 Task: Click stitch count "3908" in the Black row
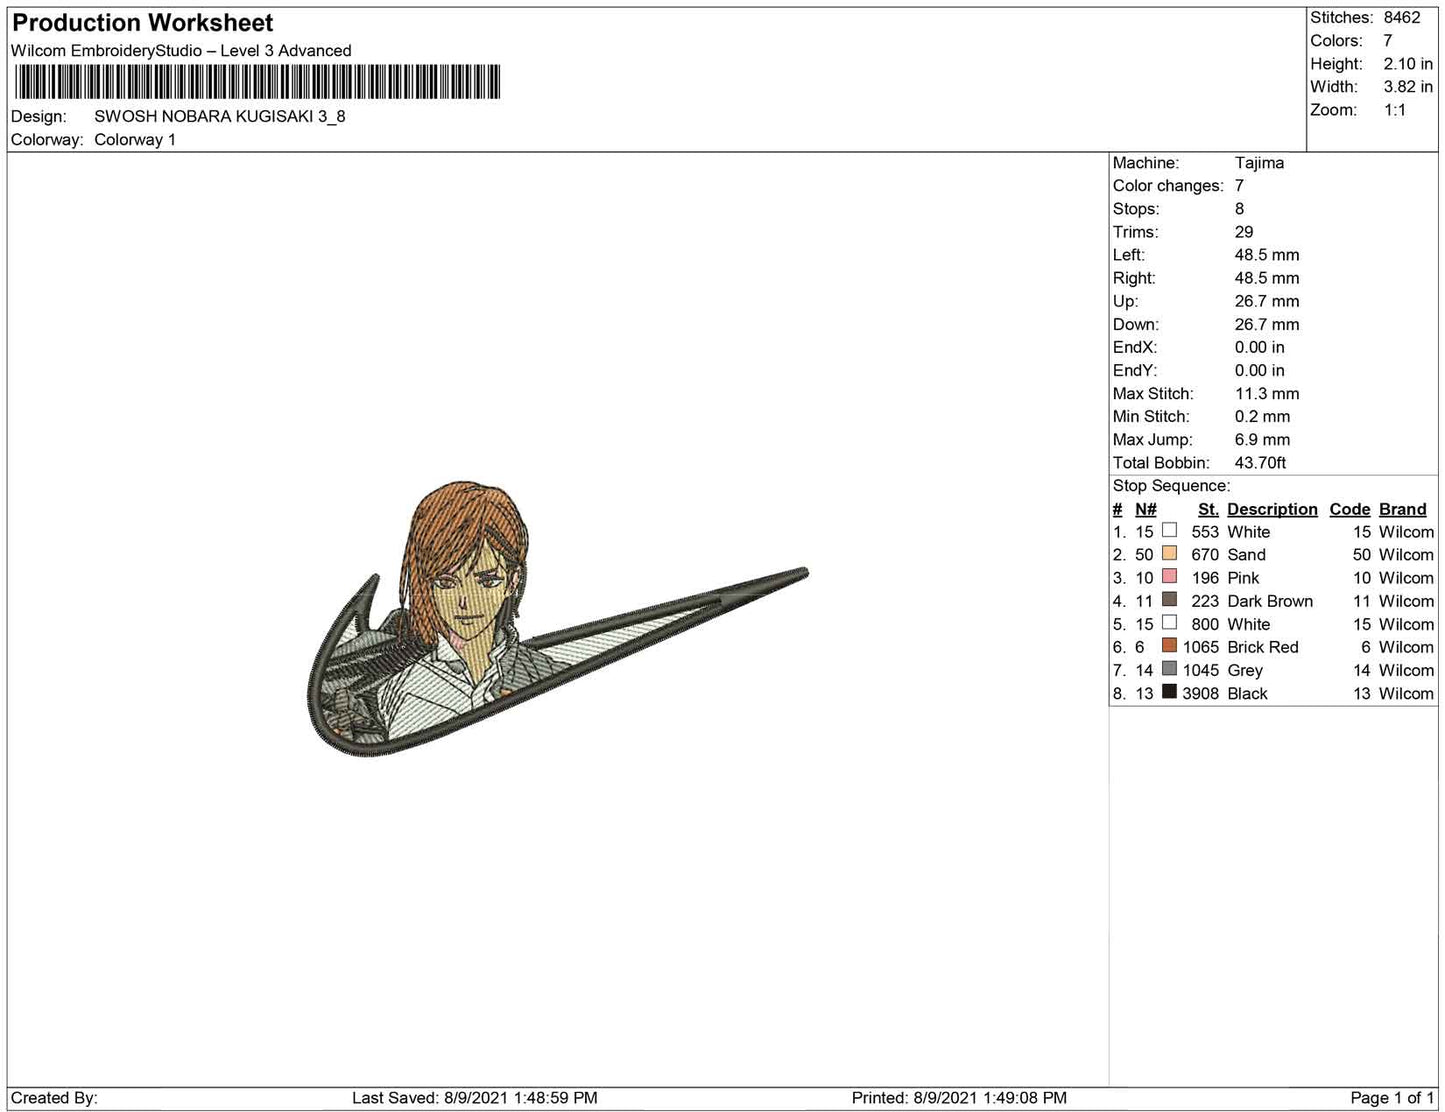(1201, 693)
